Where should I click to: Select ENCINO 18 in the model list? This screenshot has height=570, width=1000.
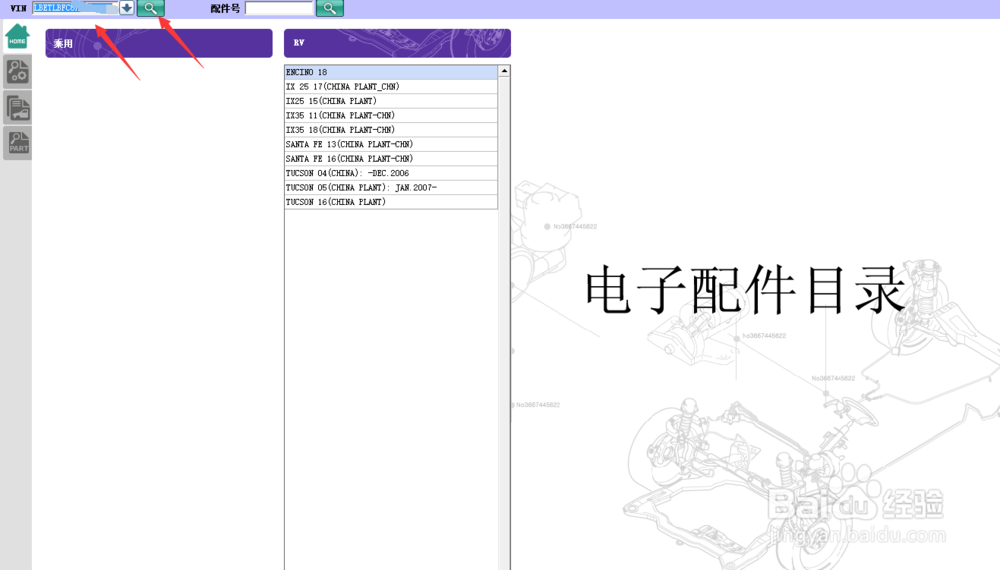pyautogui.click(x=391, y=72)
